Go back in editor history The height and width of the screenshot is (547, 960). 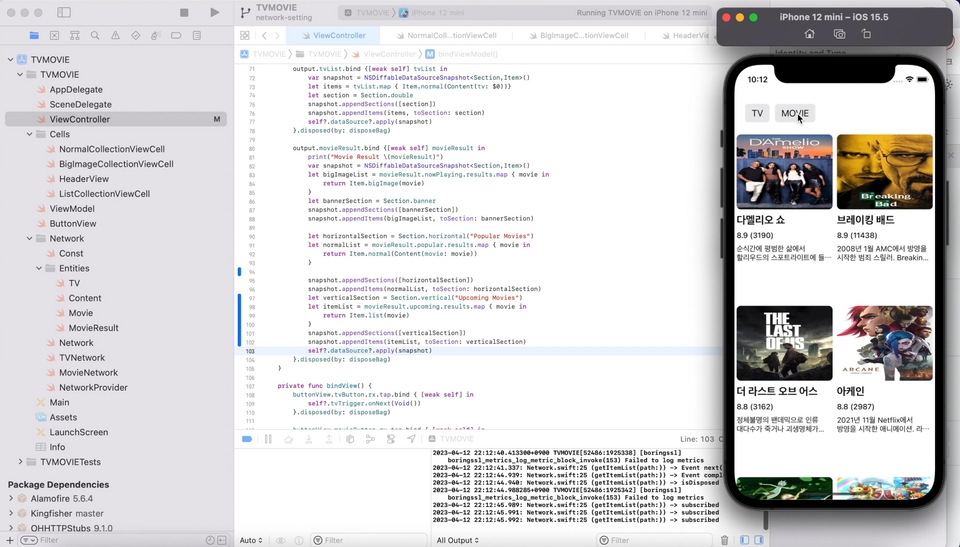pos(264,36)
